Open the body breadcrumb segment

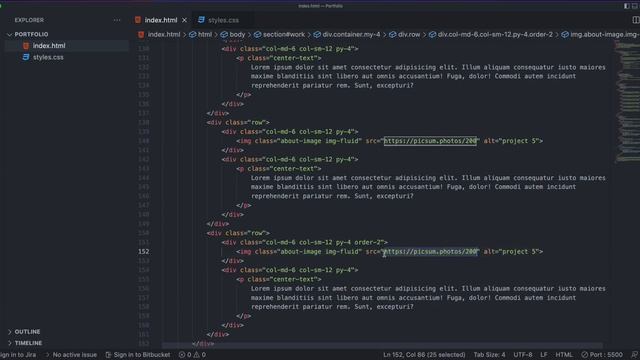[237, 35]
